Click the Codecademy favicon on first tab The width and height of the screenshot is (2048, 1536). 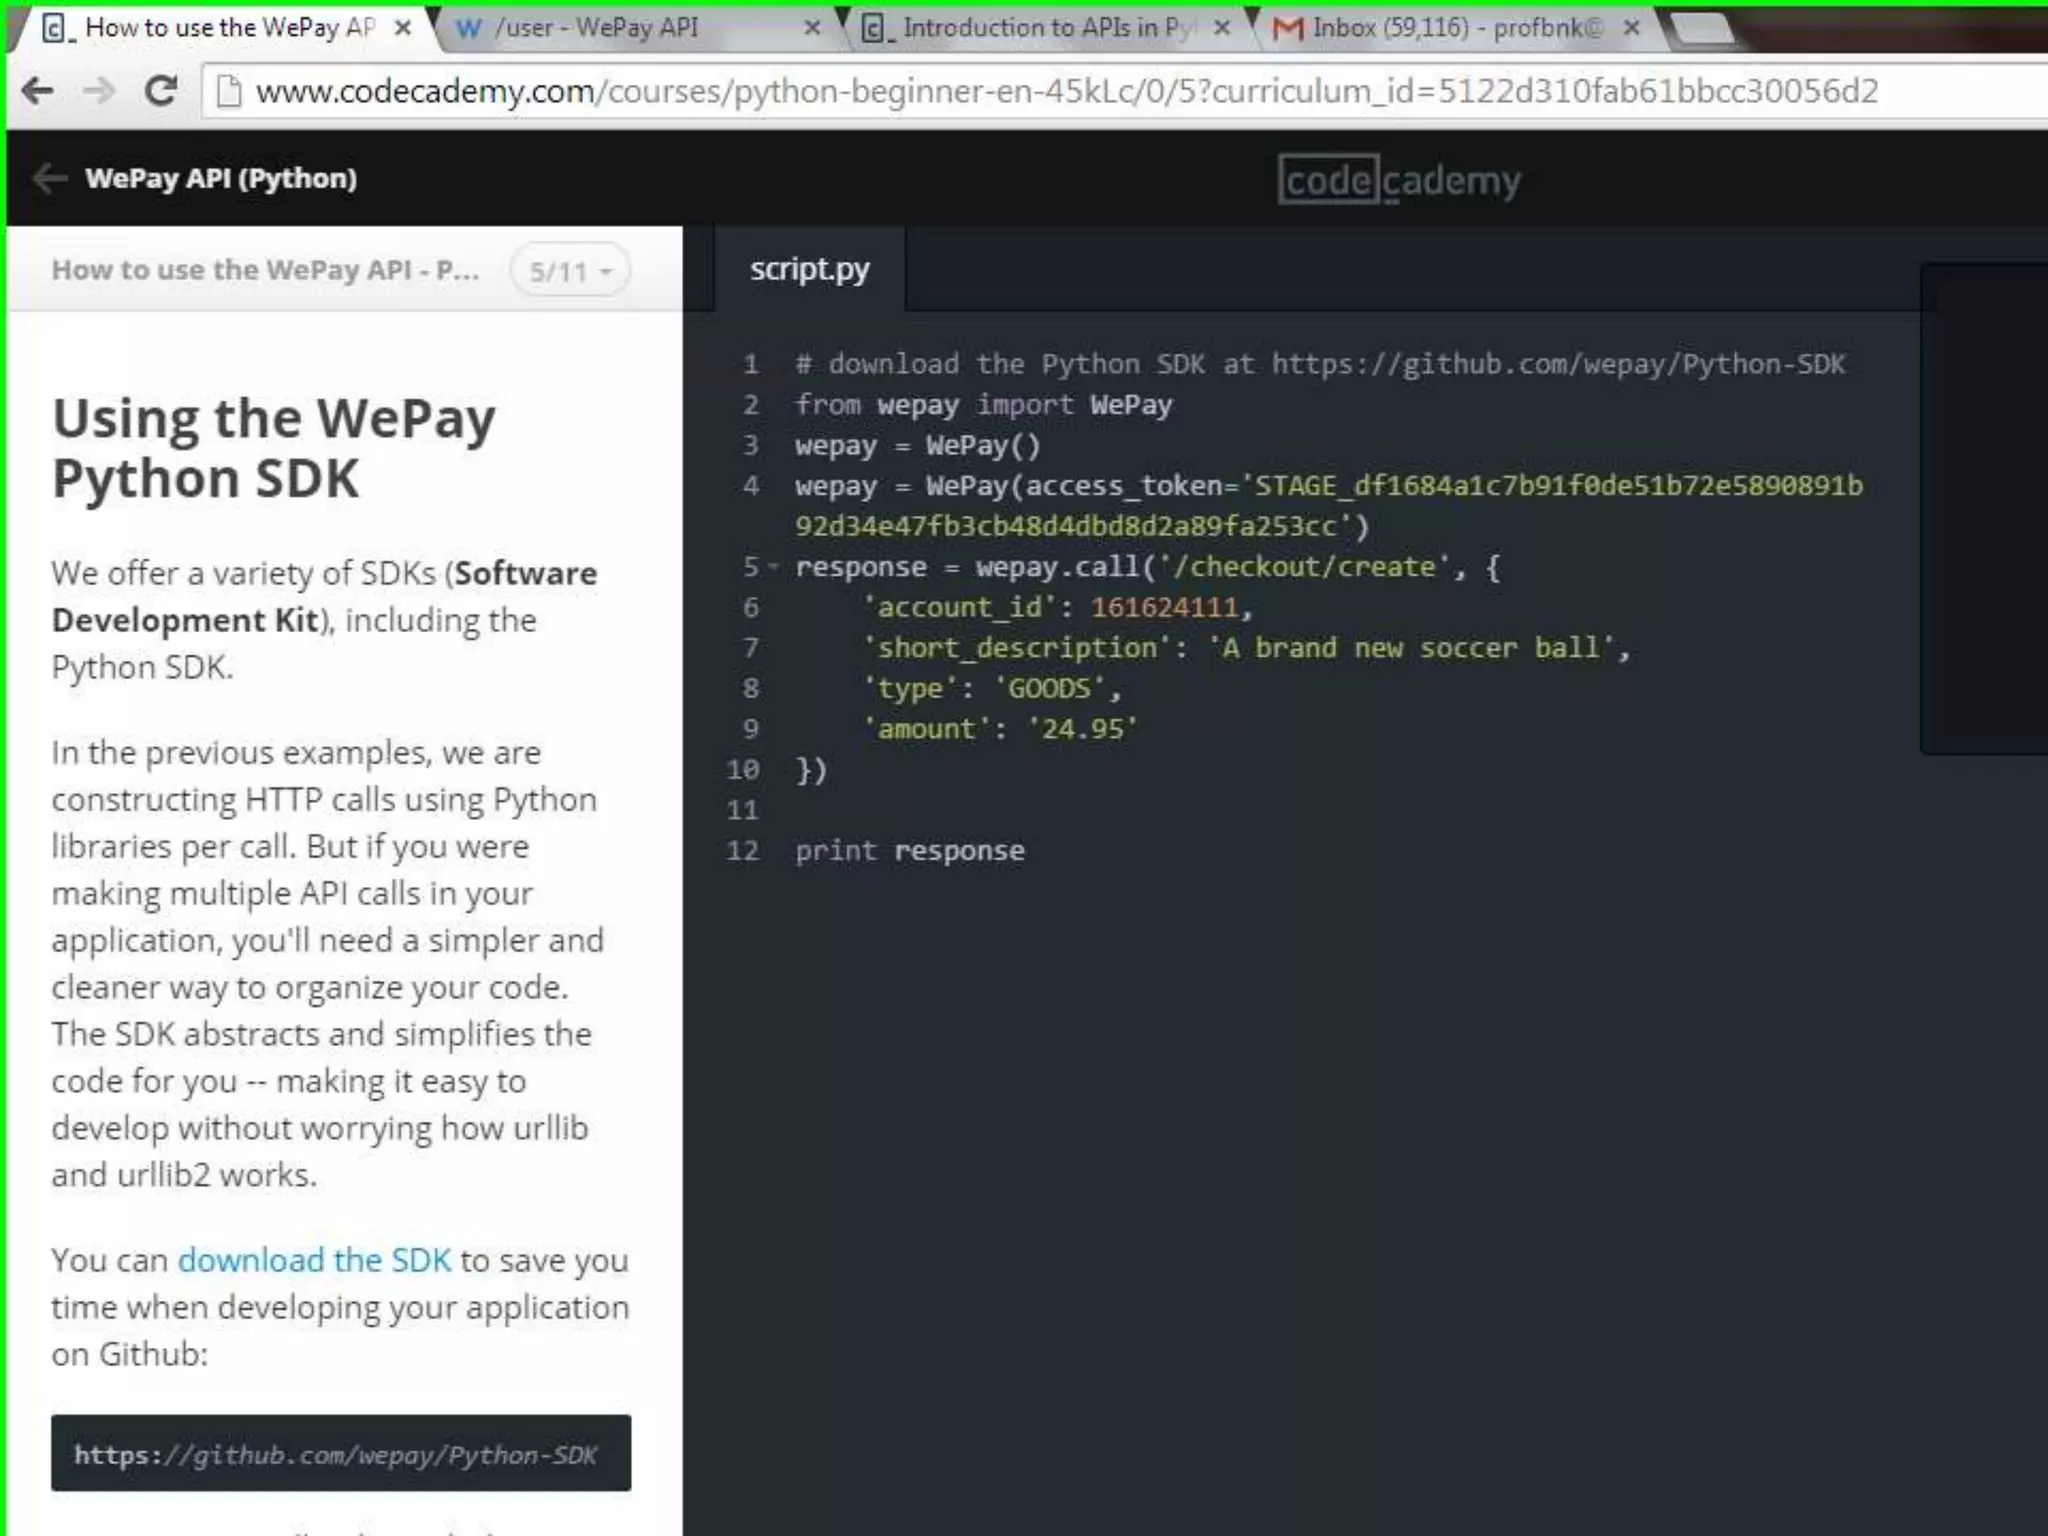click(56, 28)
